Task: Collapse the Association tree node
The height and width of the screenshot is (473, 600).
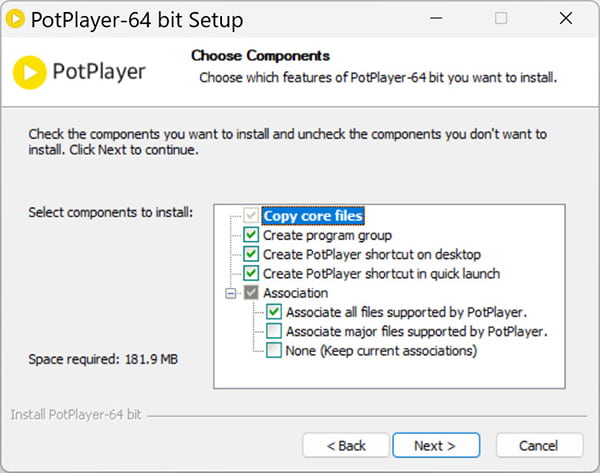Action: click(230, 294)
